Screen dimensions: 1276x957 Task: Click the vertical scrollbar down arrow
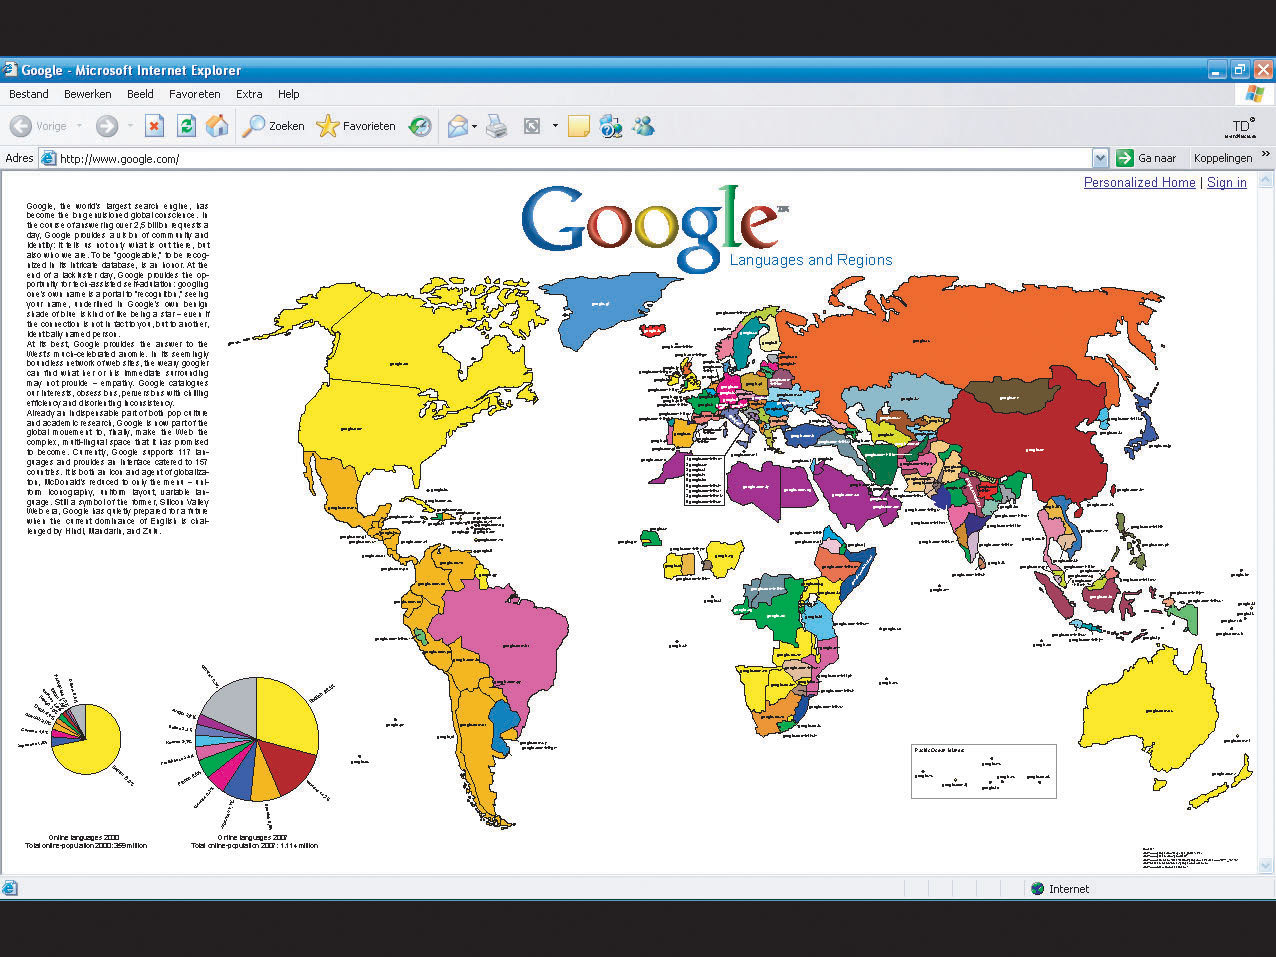[x=1267, y=866]
